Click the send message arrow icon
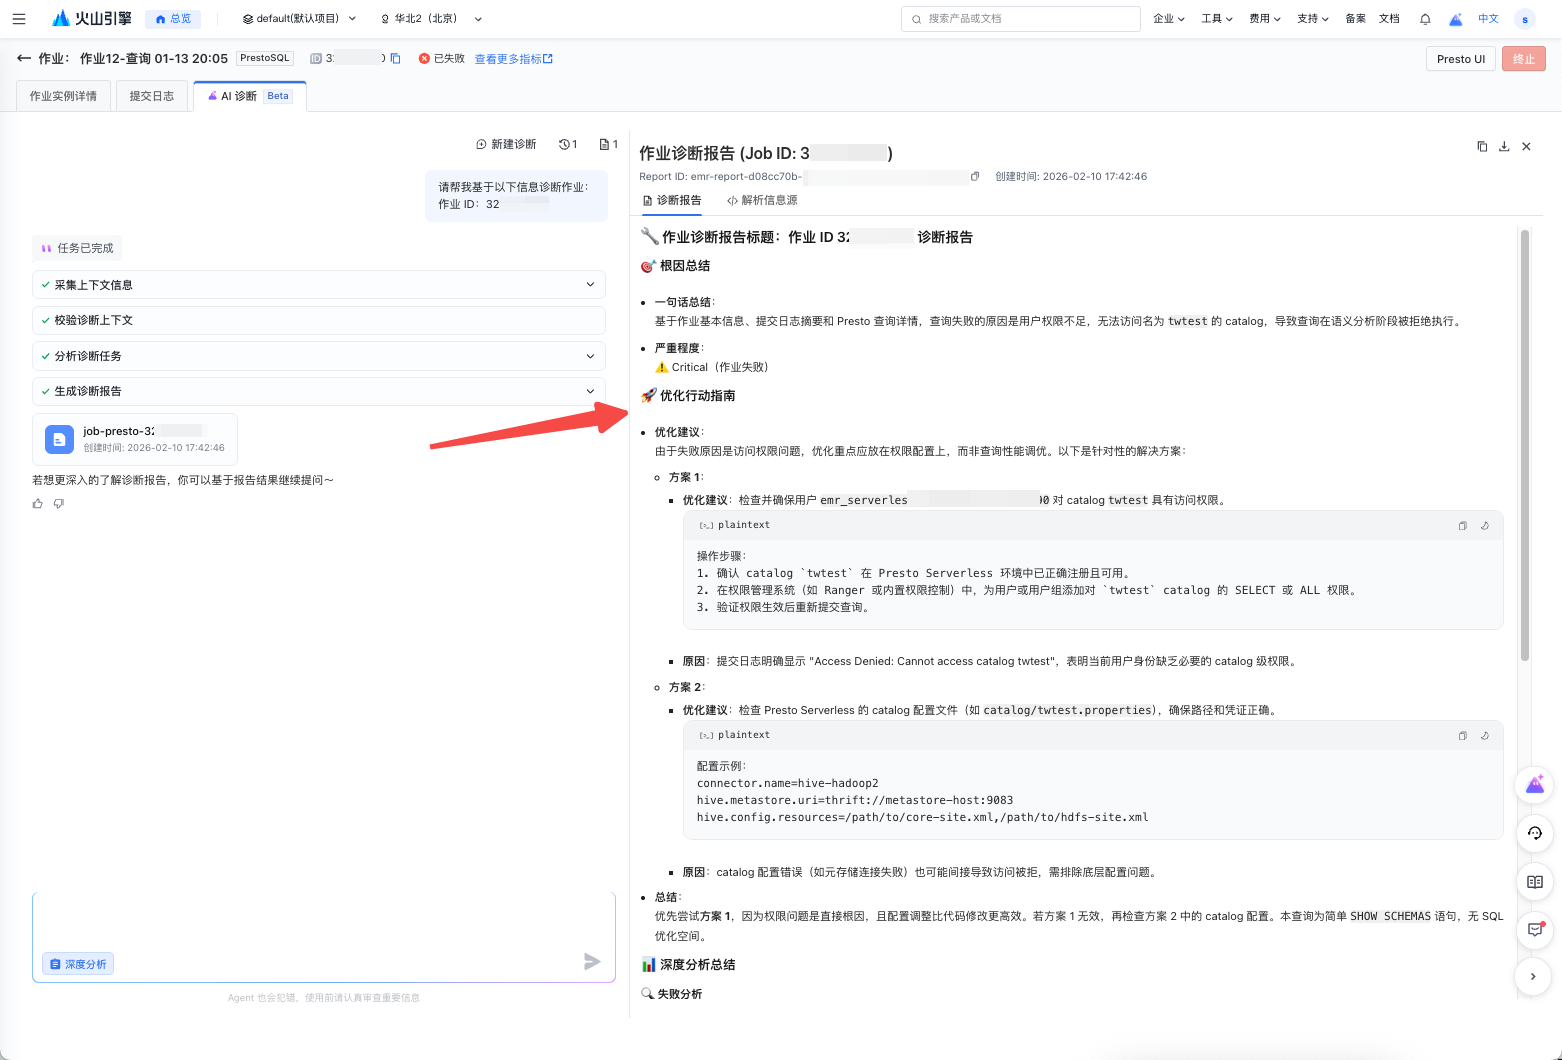 tap(592, 962)
